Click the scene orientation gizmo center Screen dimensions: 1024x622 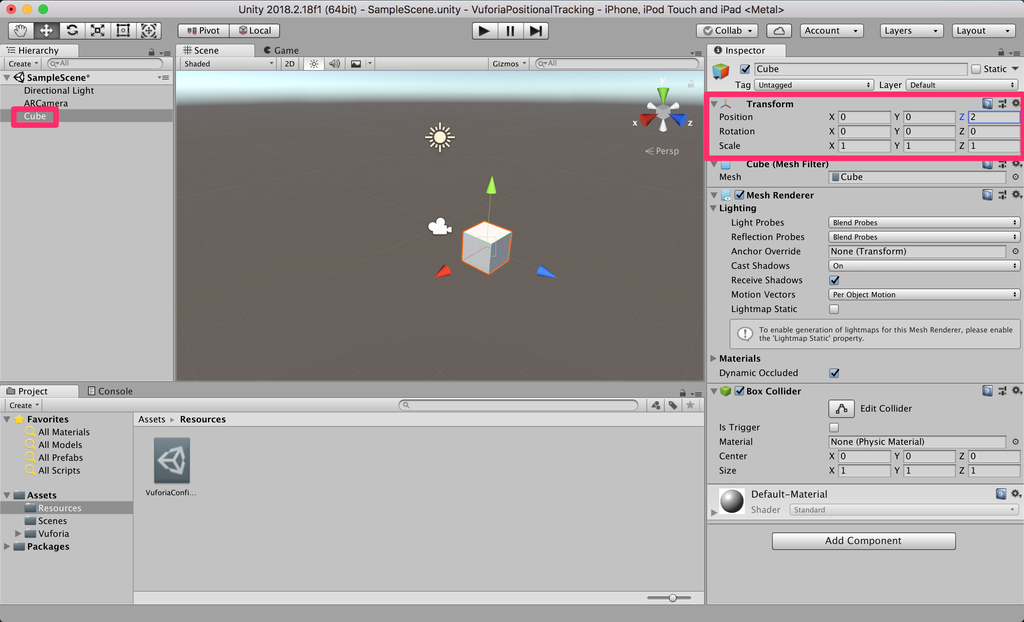tap(663, 114)
